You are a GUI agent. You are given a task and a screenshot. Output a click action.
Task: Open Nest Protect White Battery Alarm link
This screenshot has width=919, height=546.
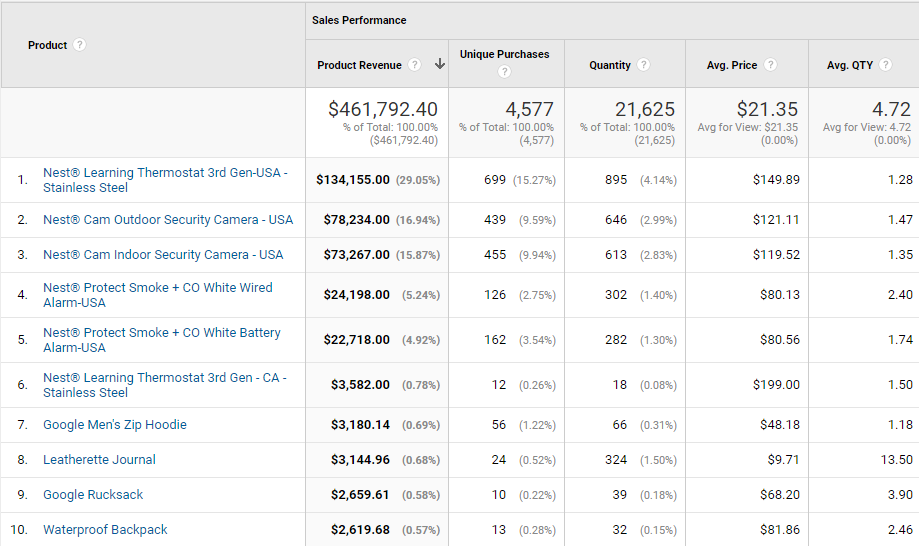[x=162, y=340]
